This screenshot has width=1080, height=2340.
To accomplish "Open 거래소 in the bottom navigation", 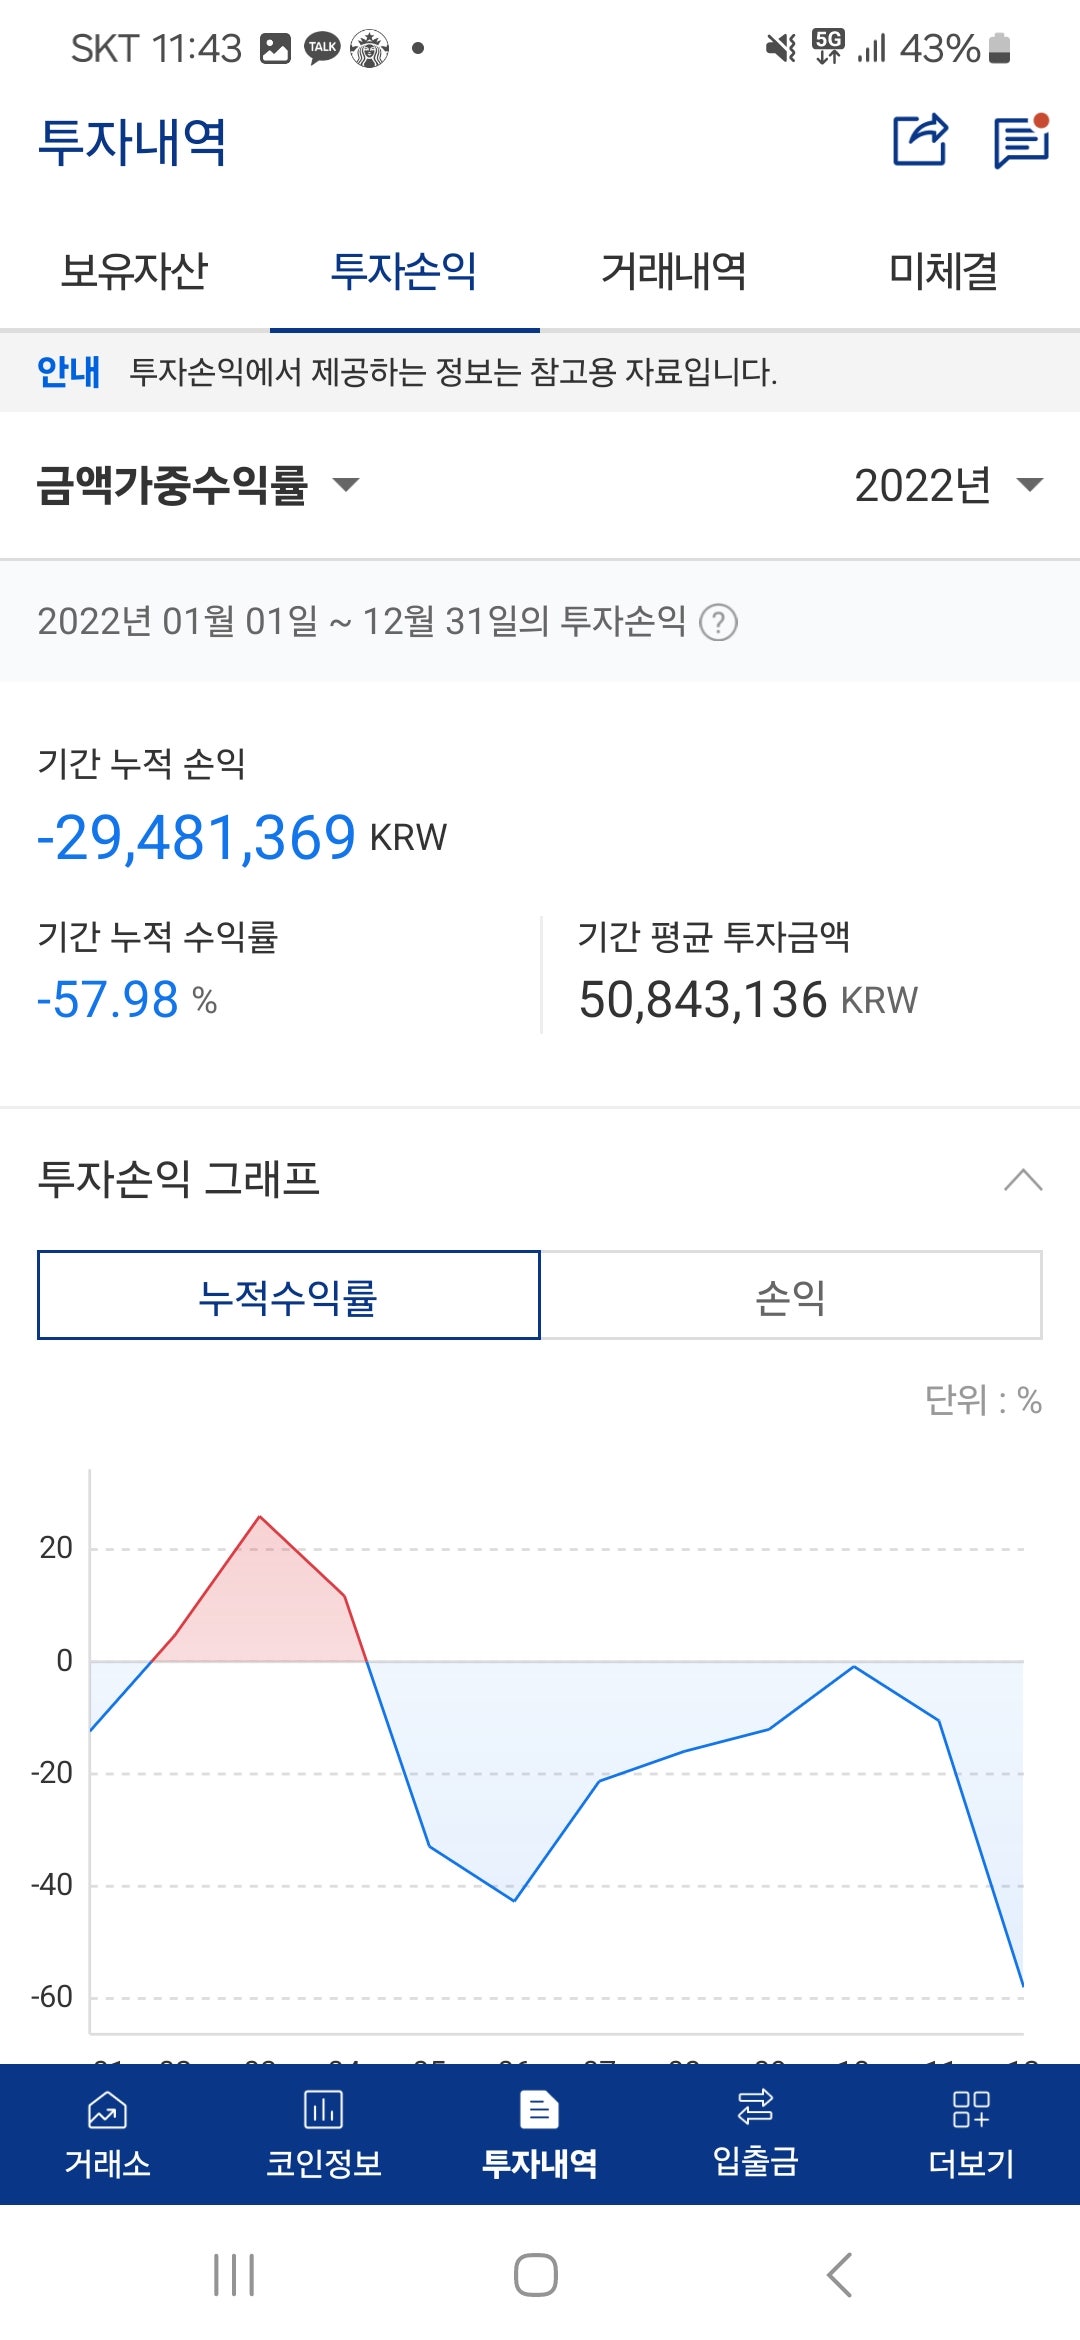I will [108, 2134].
